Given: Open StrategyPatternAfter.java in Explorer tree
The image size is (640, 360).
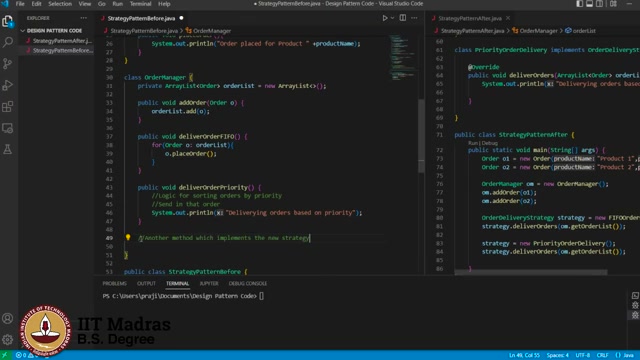Looking at the screenshot, I should pyautogui.click(x=59, y=40).
